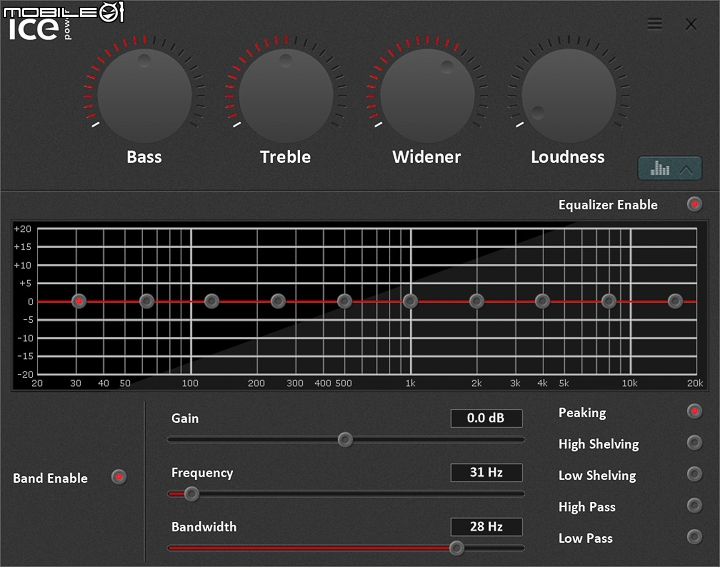The width and height of the screenshot is (720, 567).
Task: Click the Bandwidth slider handle
Action: pos(456,548)
